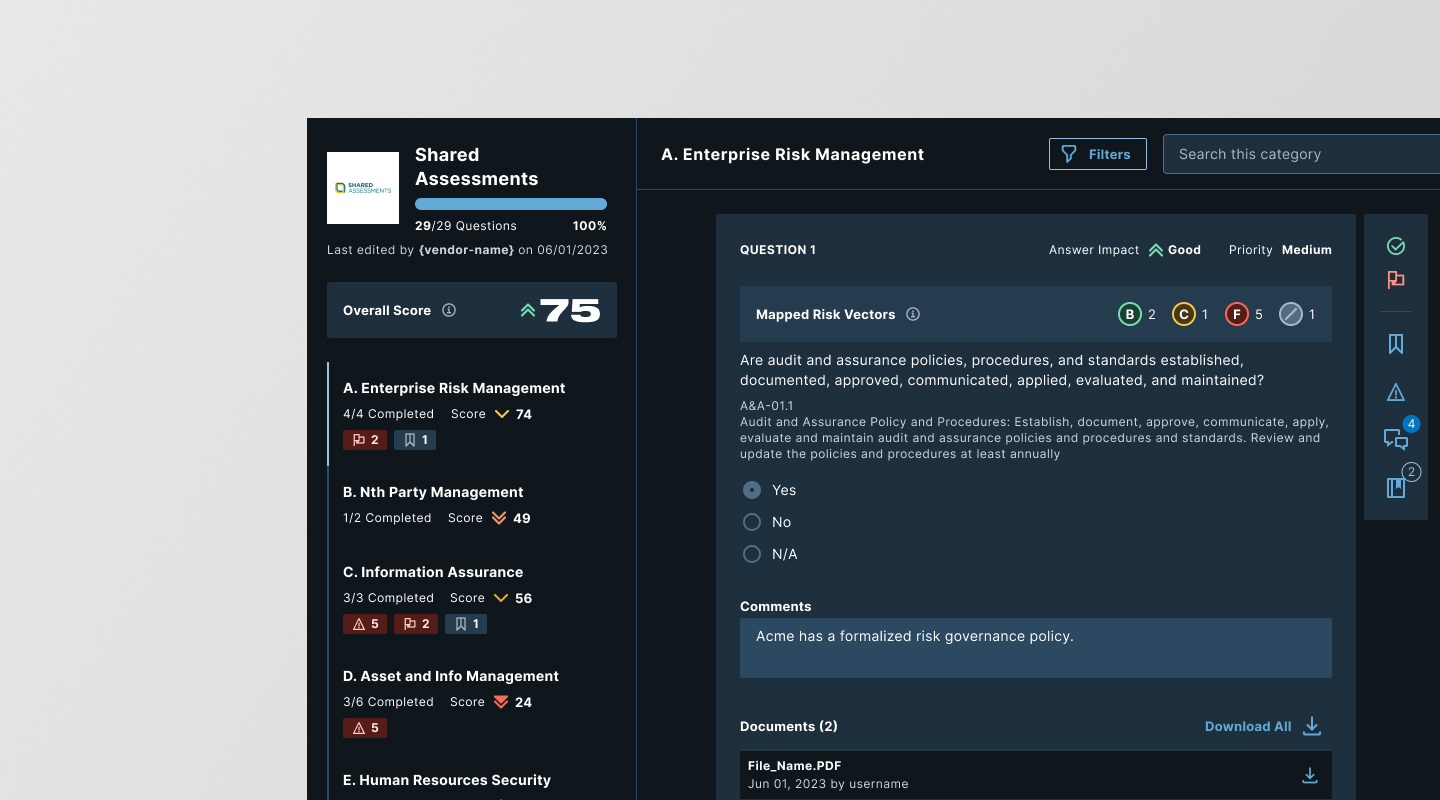This screenshot has width=1440, height=800.
Task: Click the C grade risk vector badge
Action: [x=1184, y=314]
